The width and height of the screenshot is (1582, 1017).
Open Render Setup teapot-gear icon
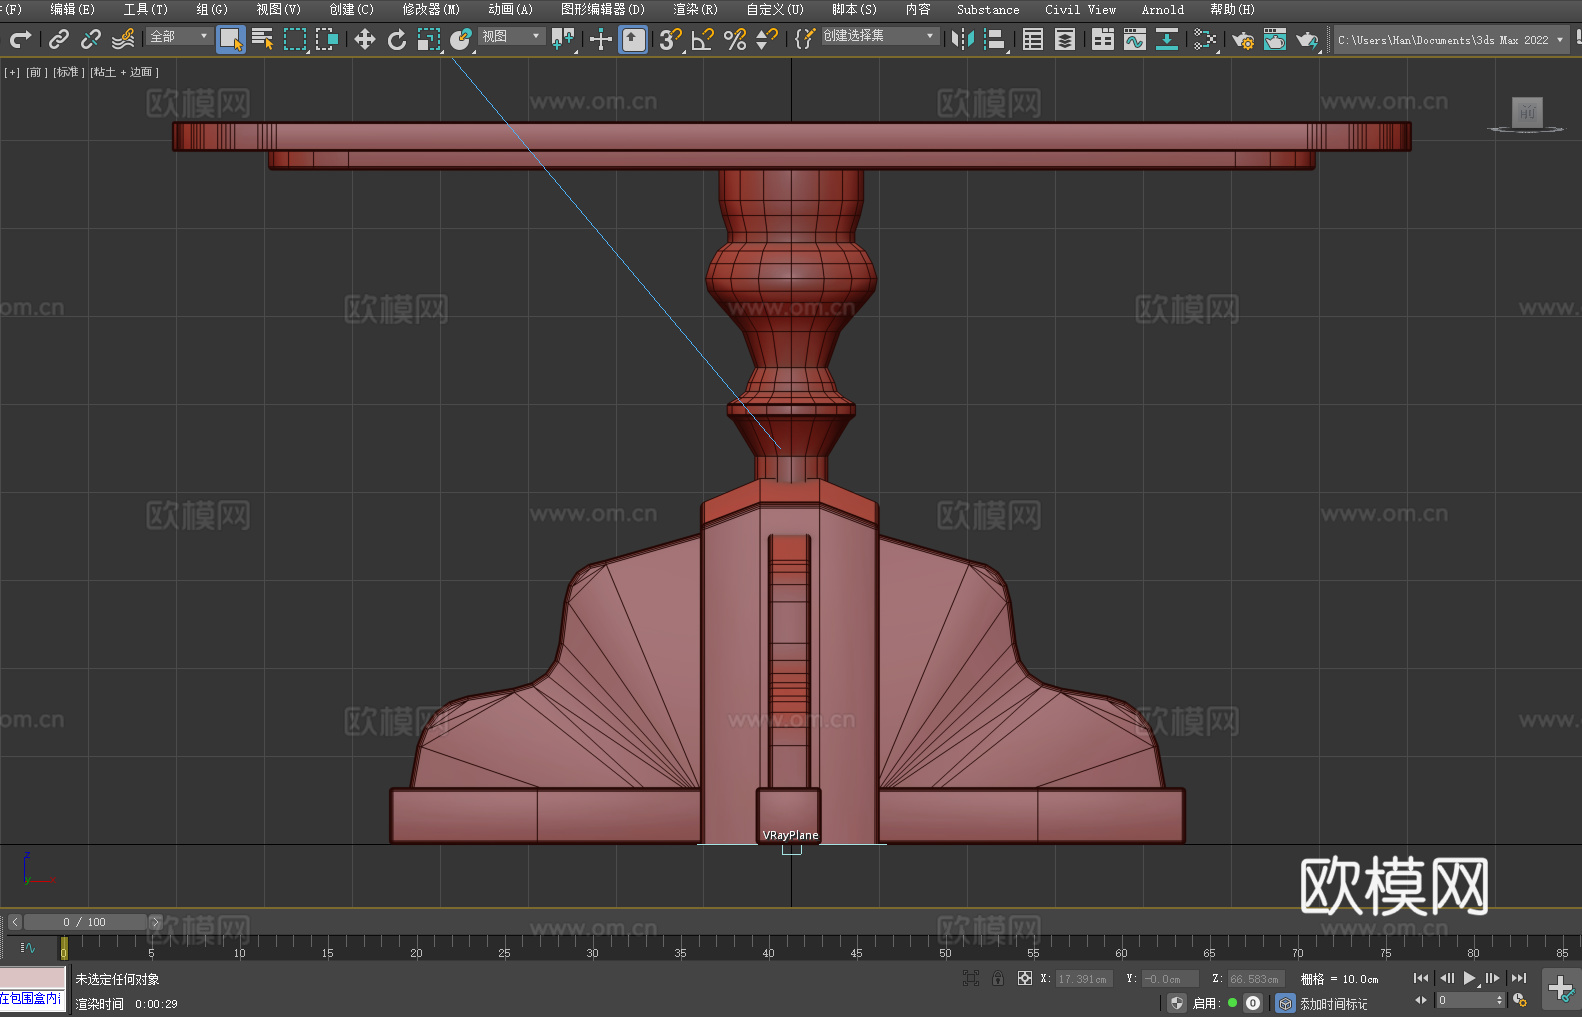(x=1243, y=39)
